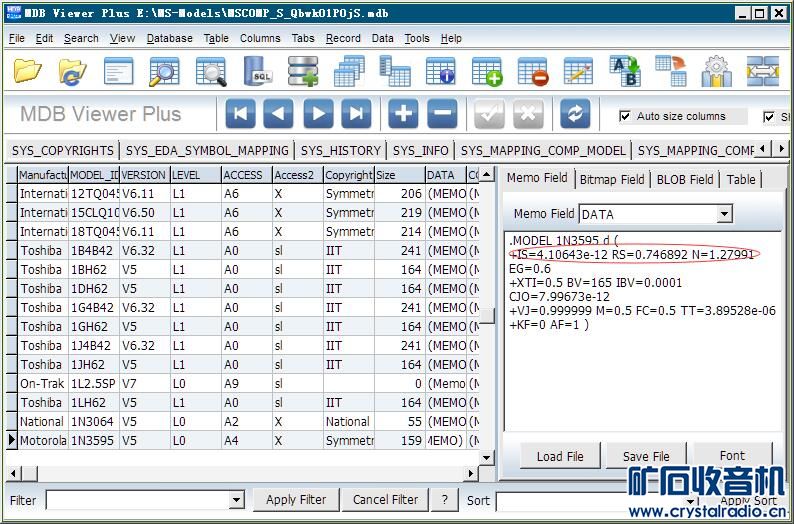The width and height of the screenshot is (794, 524).
Task: Open the Memo Field DATA dropdown
Action: [725, 214]
